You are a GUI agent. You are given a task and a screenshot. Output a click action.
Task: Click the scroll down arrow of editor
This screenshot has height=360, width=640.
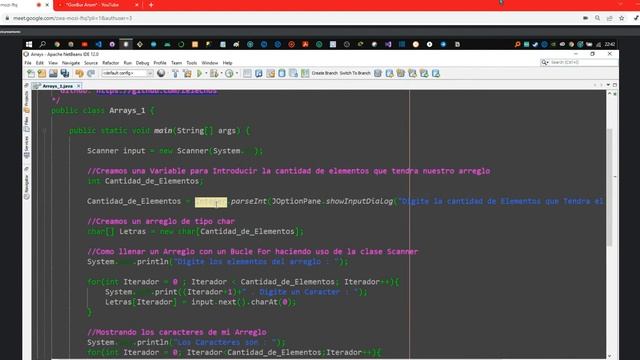click(609, 356)
